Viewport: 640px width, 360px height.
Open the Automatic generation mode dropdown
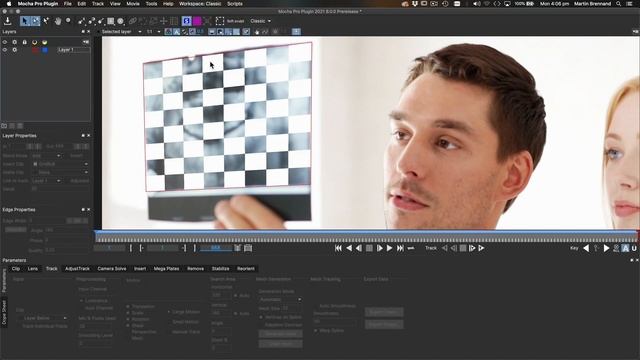[280, 300]
